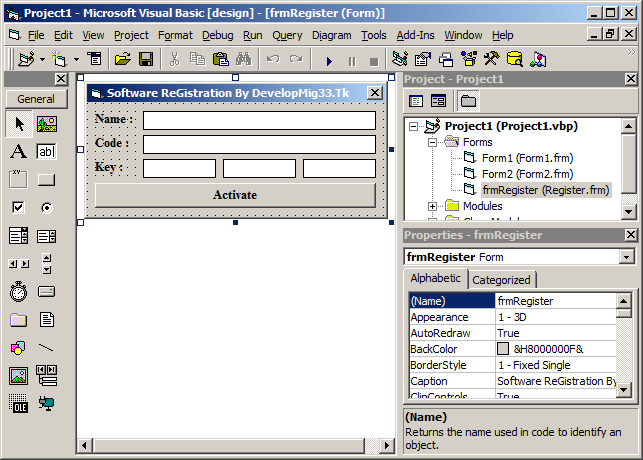This screenshot has height=460, width=643.
Task: Open the Menu Editor
Action: click(94, 59)
